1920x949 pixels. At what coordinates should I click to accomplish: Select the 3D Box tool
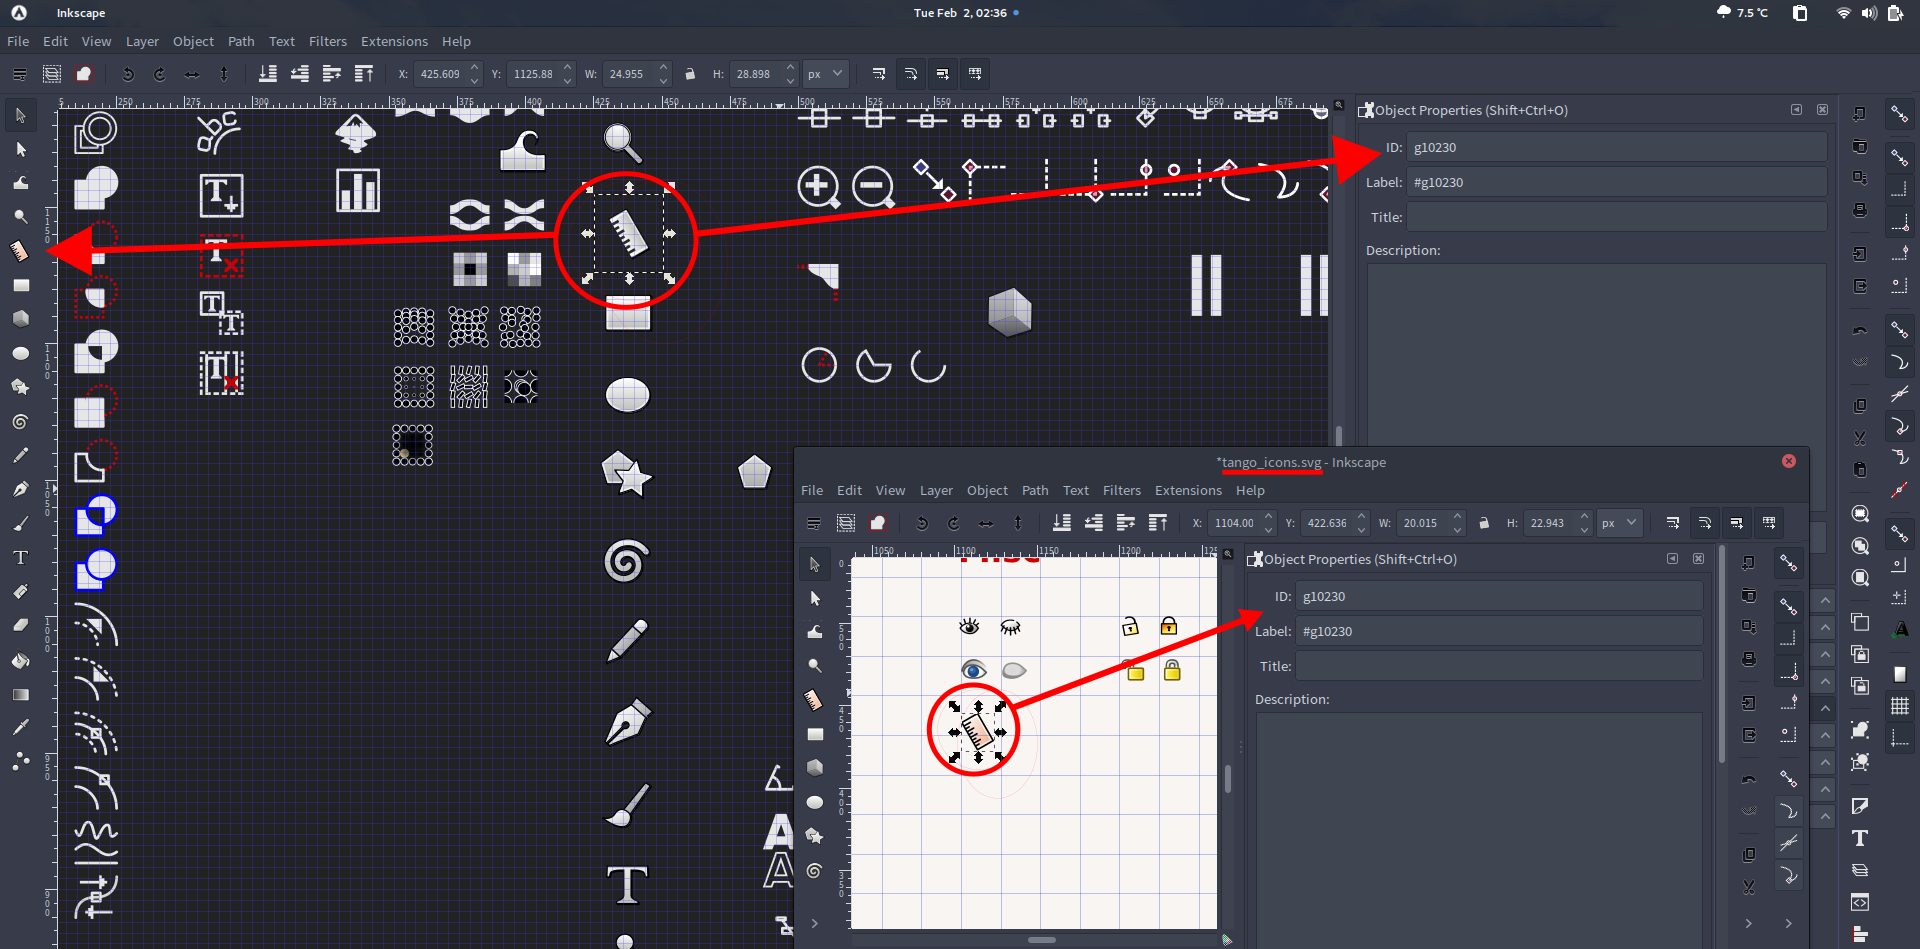click(x=19, y=318)
